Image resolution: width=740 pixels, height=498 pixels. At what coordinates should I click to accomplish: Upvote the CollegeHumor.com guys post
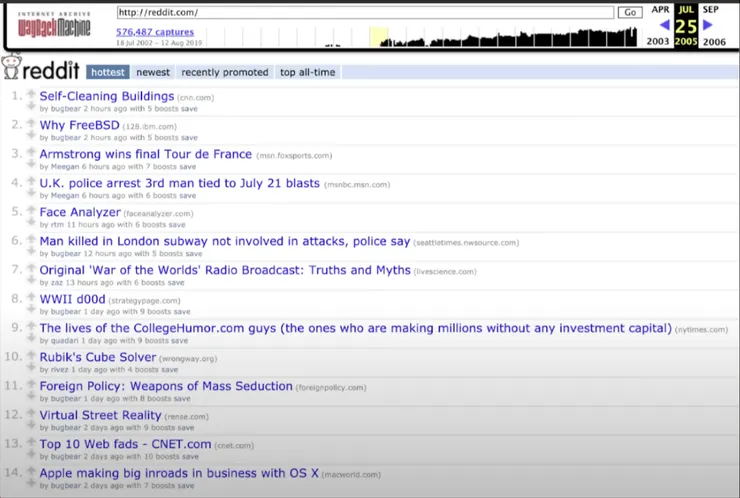pyautogui.click(x=31, y=326)
